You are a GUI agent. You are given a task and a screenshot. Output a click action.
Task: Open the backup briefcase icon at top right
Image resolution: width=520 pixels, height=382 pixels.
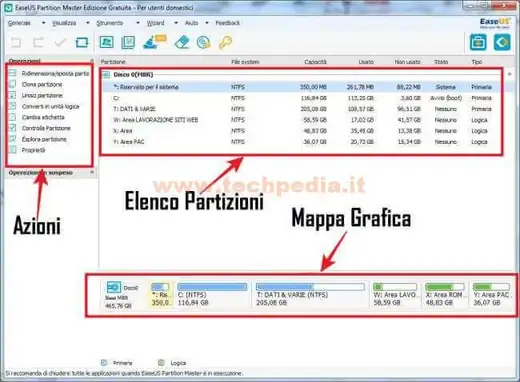click(x=478, y=42)
